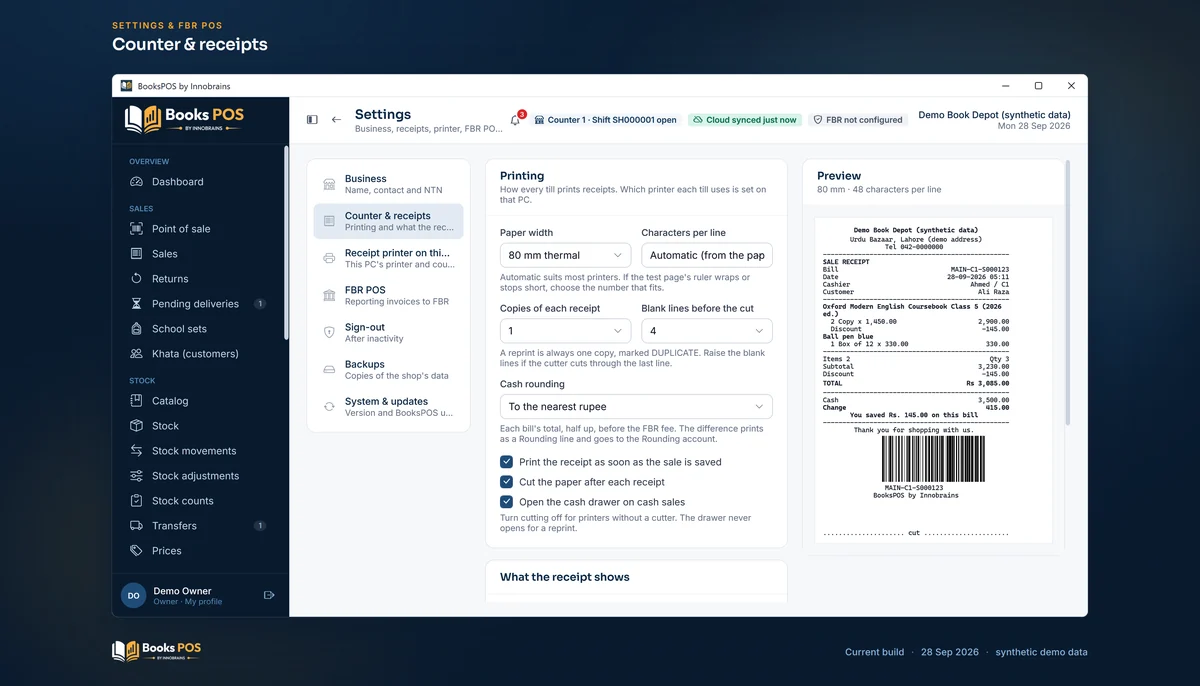Click the Sign-out shield icon
This screenshot has width=1200, height=686.
click(x=329, y=333)
